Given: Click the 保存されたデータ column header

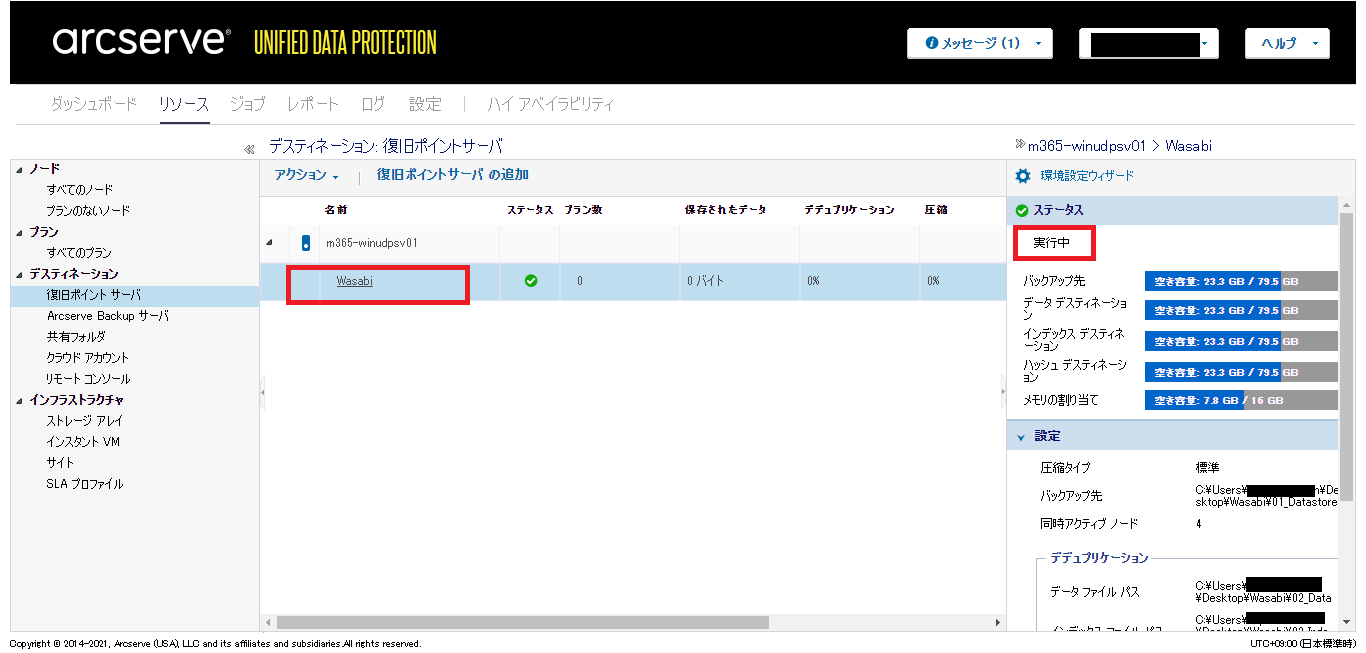Looking at the screenshot, I should coord(725,210).
